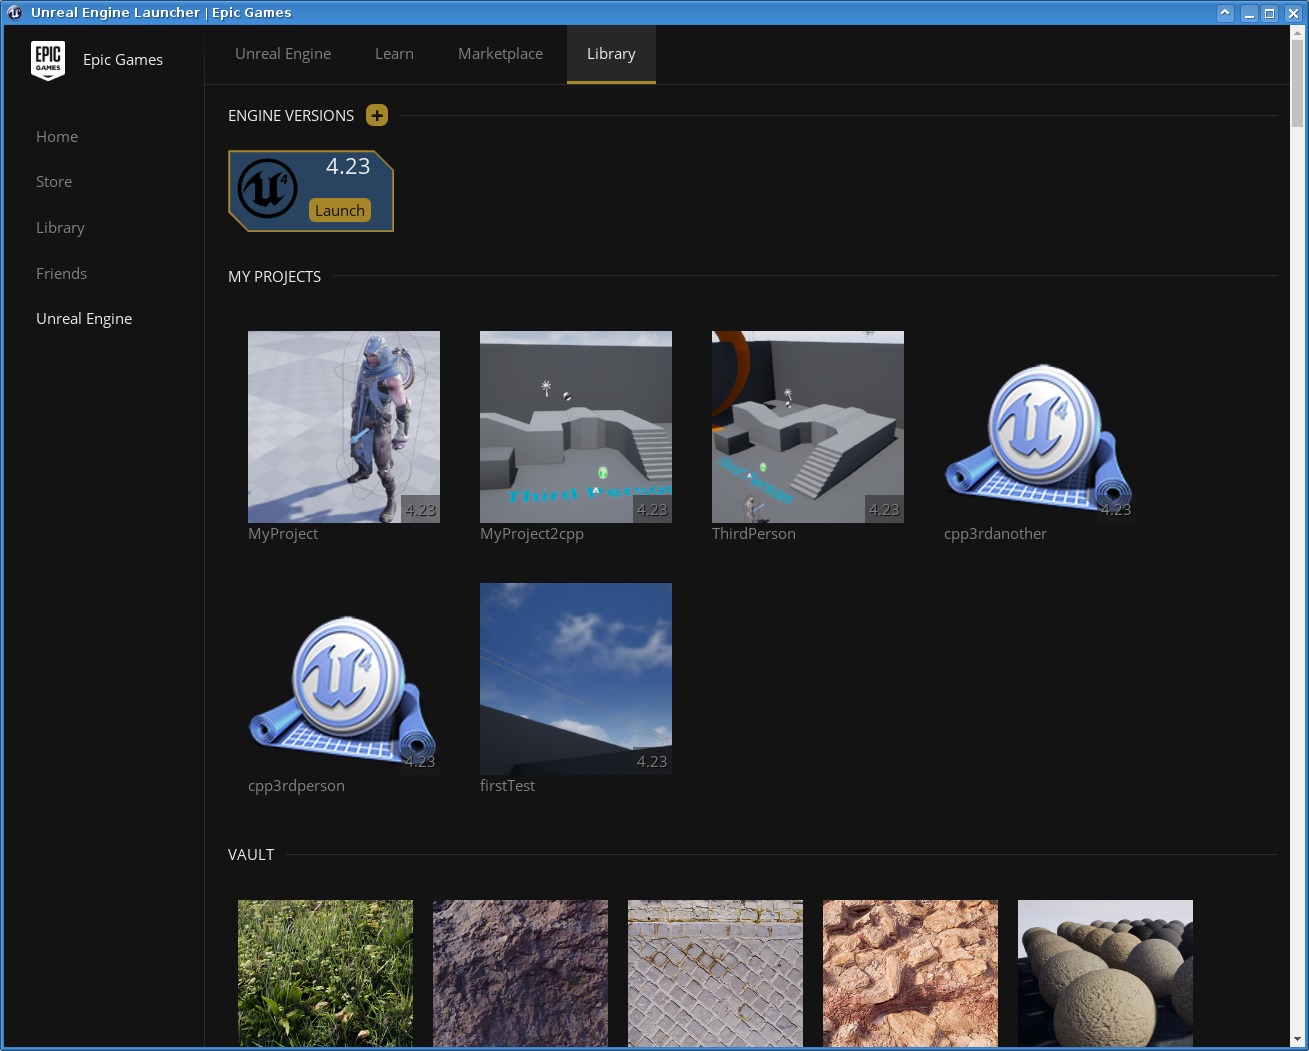Open Friends in the sidebar
Image resolution: width=1309 pixels, height=1051 pixels.
click(61, 273)
